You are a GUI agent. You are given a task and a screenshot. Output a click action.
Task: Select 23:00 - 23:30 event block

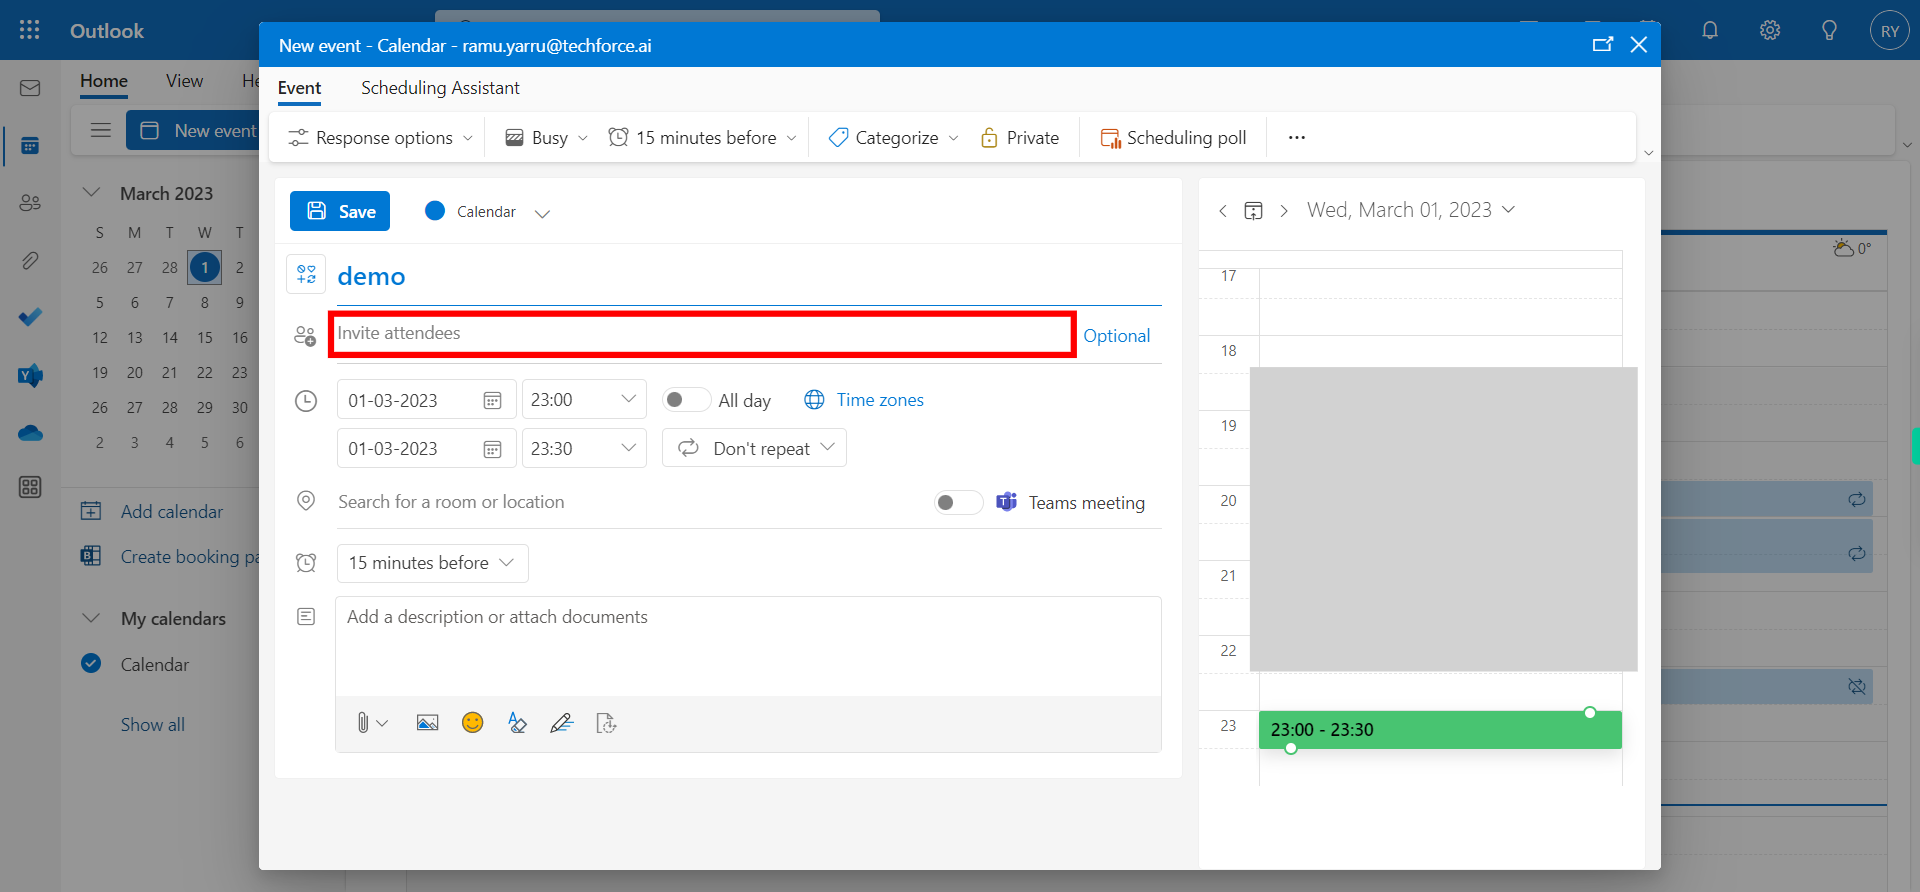point(1440,730)
